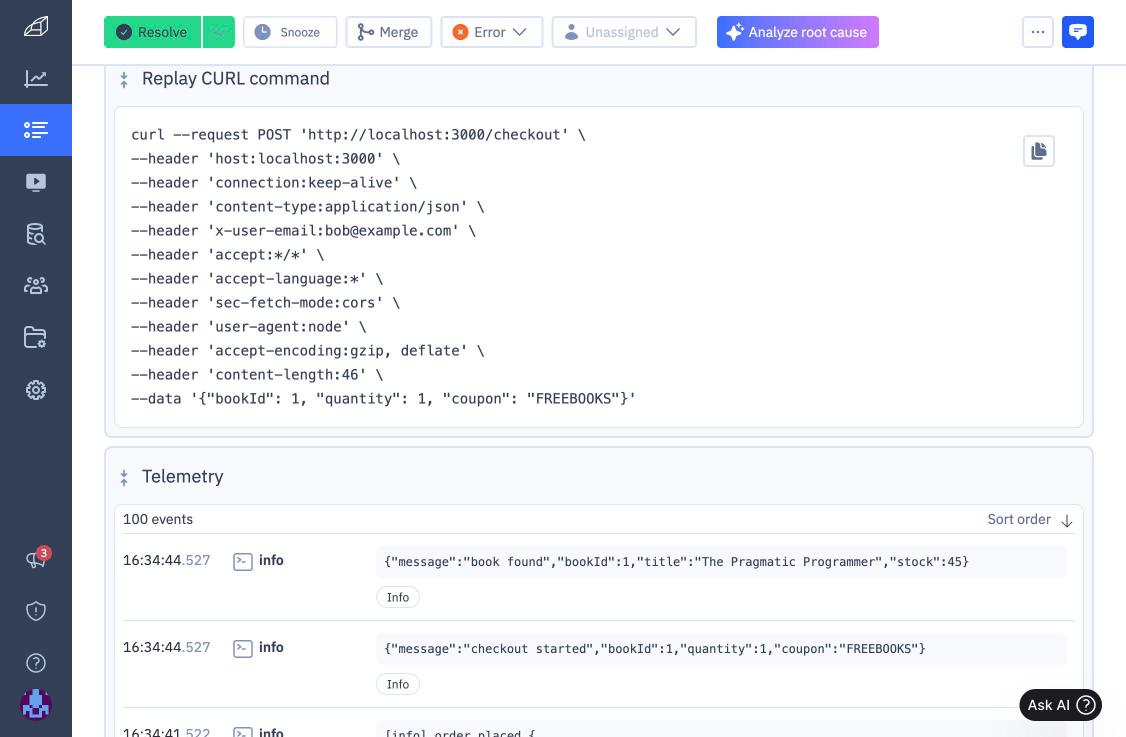Toggle the telemetry Sort order arrow
The image size is (1126, 737).
(1067, 520)
